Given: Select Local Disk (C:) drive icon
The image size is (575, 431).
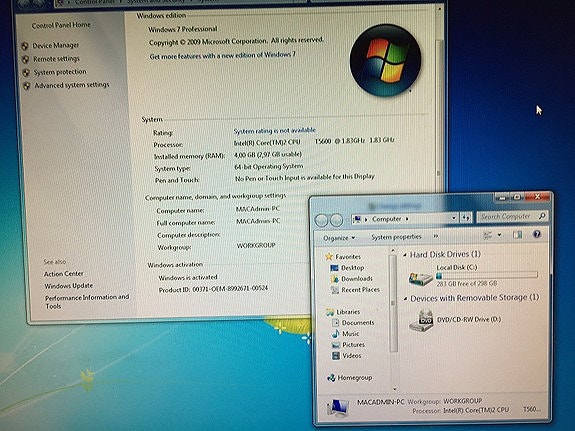Looking at the screenshot, I should click(x=421, y=279).
